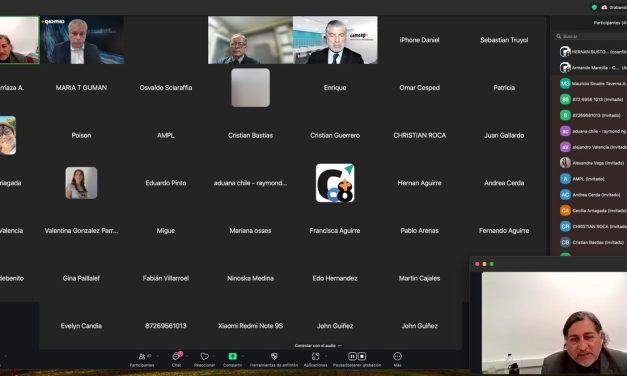Select HERNAN BUSTO participant entry
The image size is (627, 376).
[593, 52]
